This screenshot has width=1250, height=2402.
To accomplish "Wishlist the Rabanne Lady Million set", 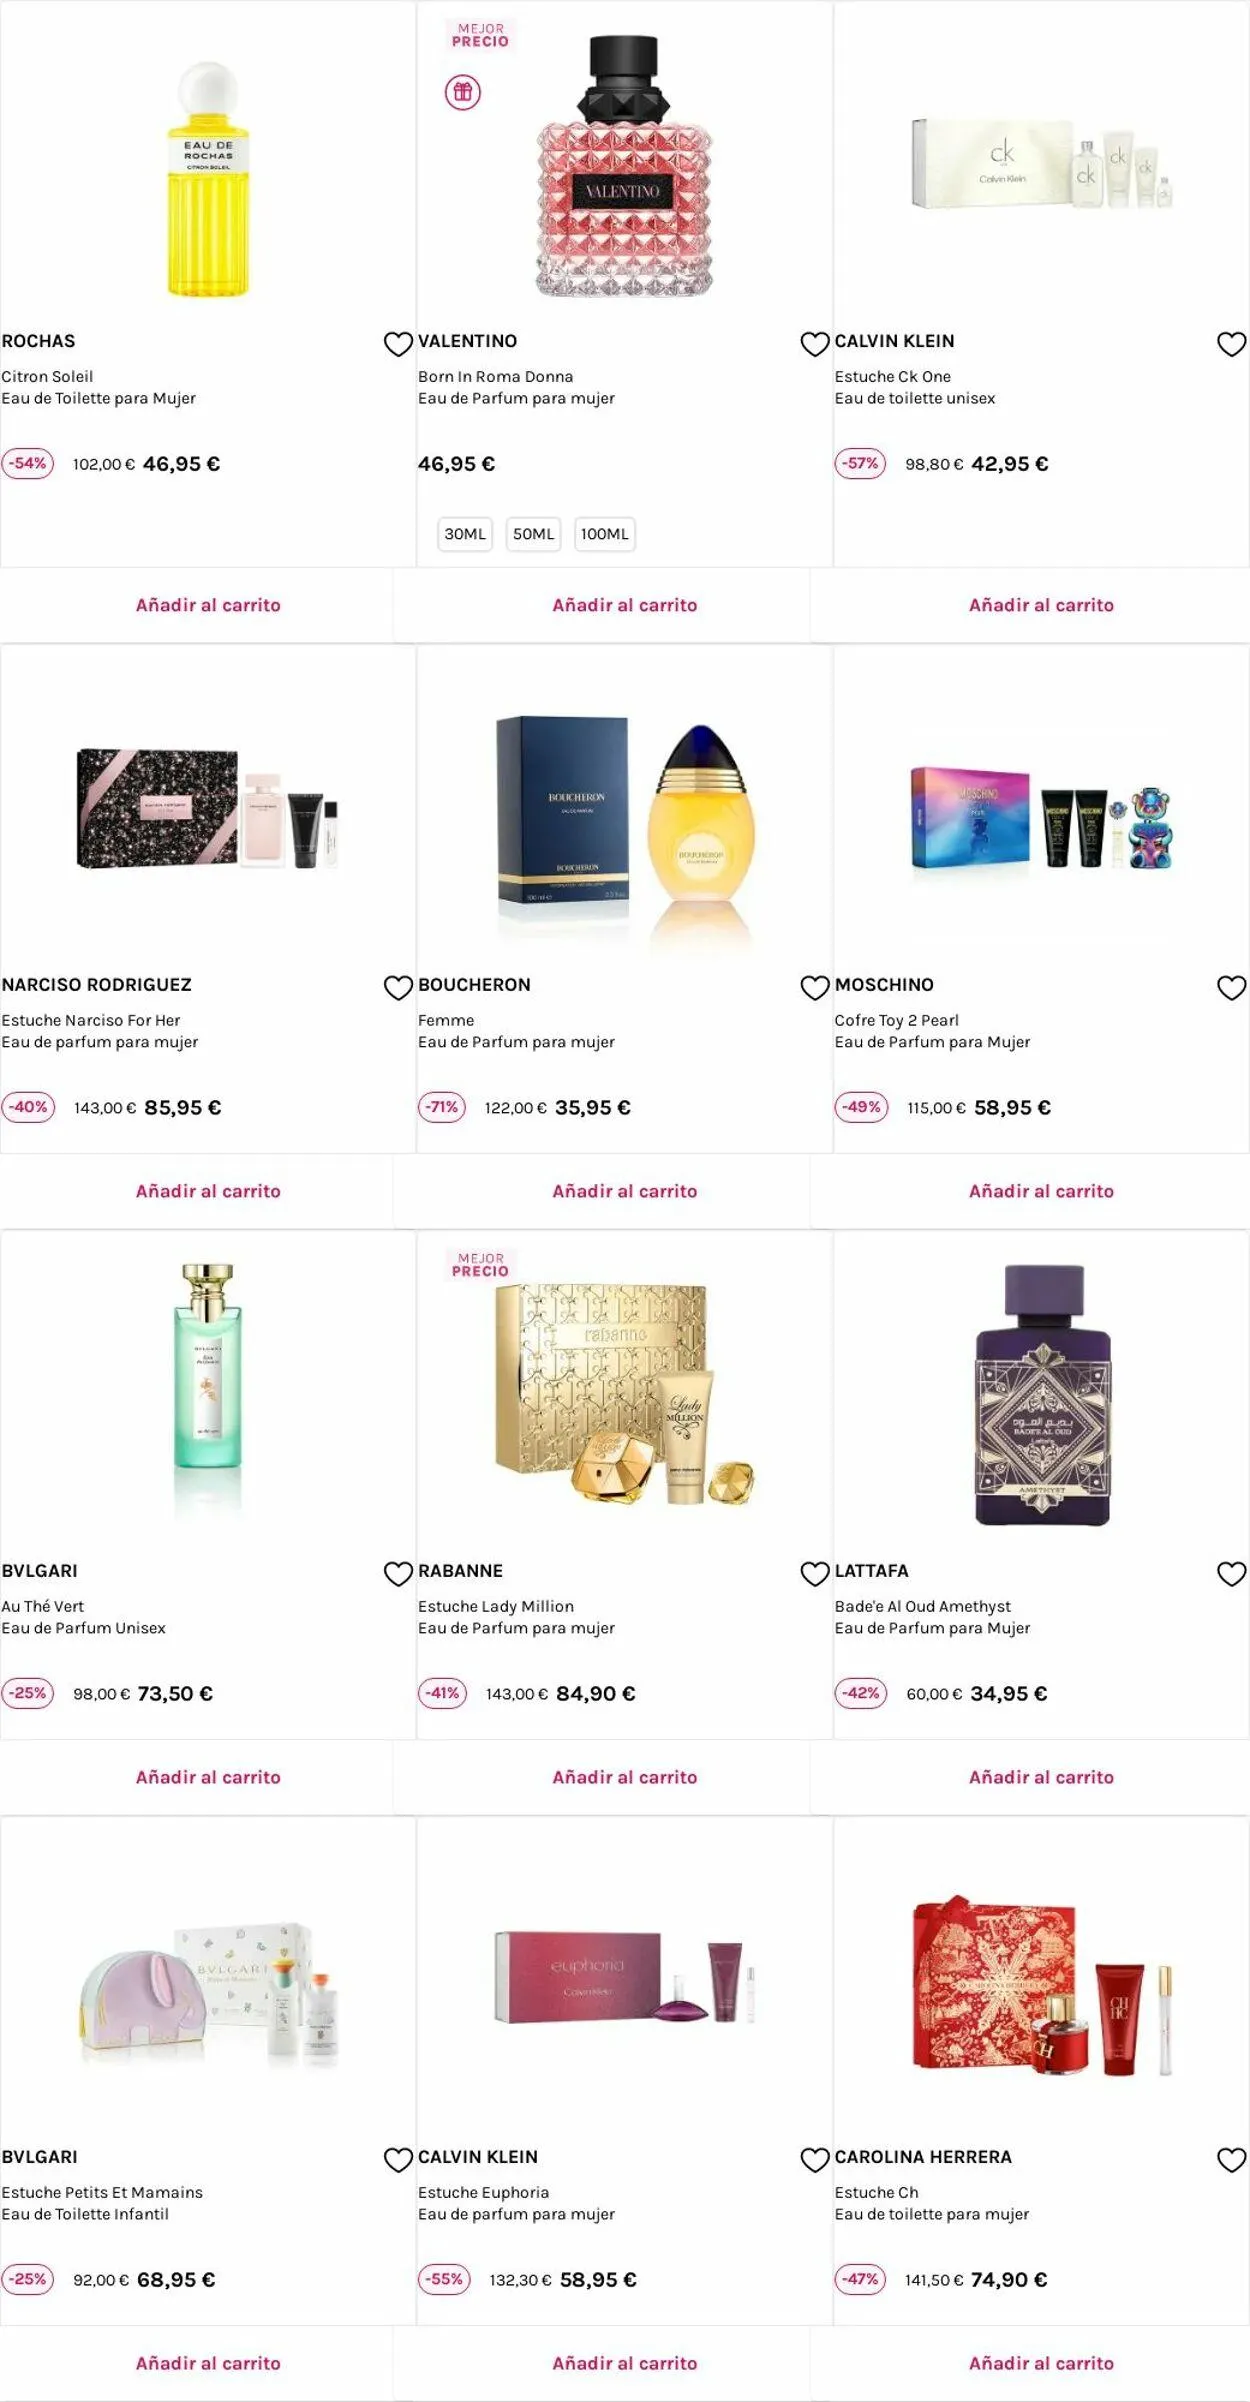I will 815,1574.
